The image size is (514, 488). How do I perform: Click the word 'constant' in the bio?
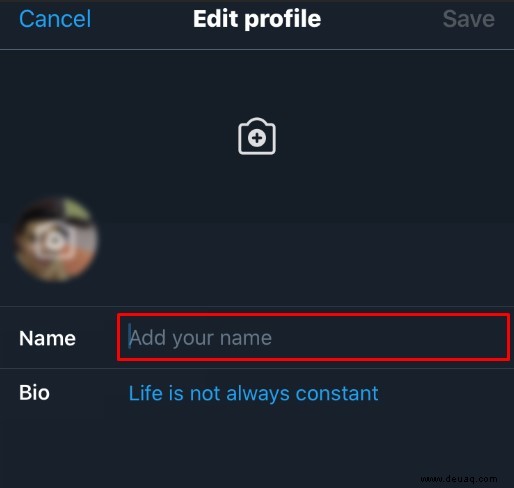[337, 393]
